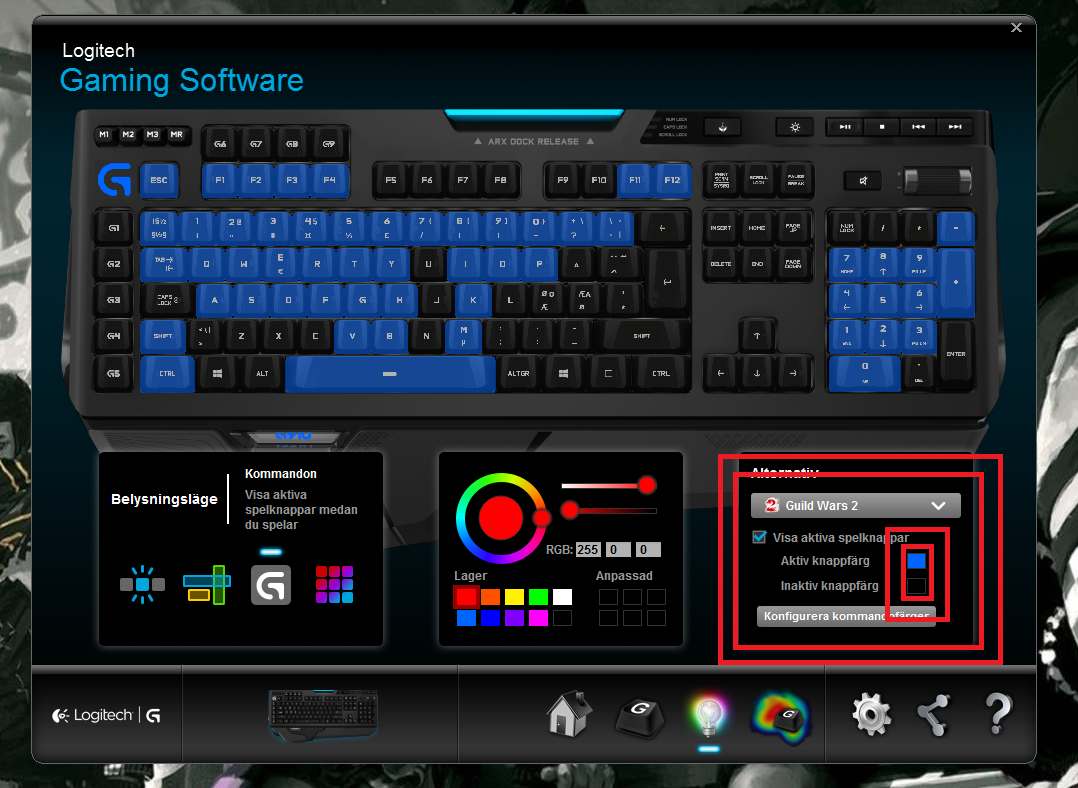Select the purple stock color swatch
The image size is (1078, 788).
coord(514,617)
